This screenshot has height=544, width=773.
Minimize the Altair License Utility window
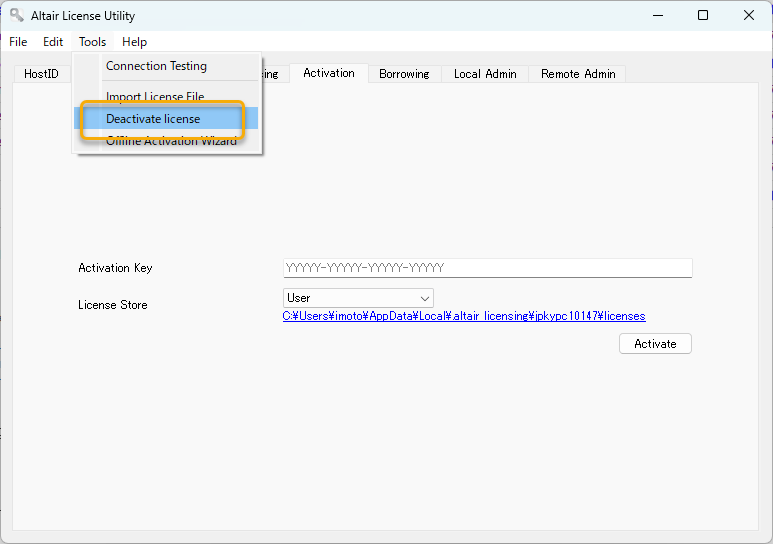[x=658, y=15]
